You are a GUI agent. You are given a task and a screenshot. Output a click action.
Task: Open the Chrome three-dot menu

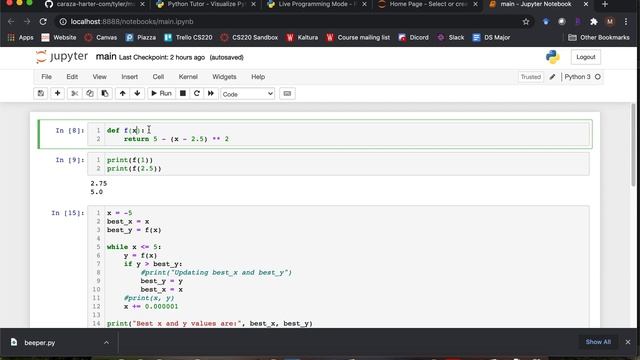(626, 22)
